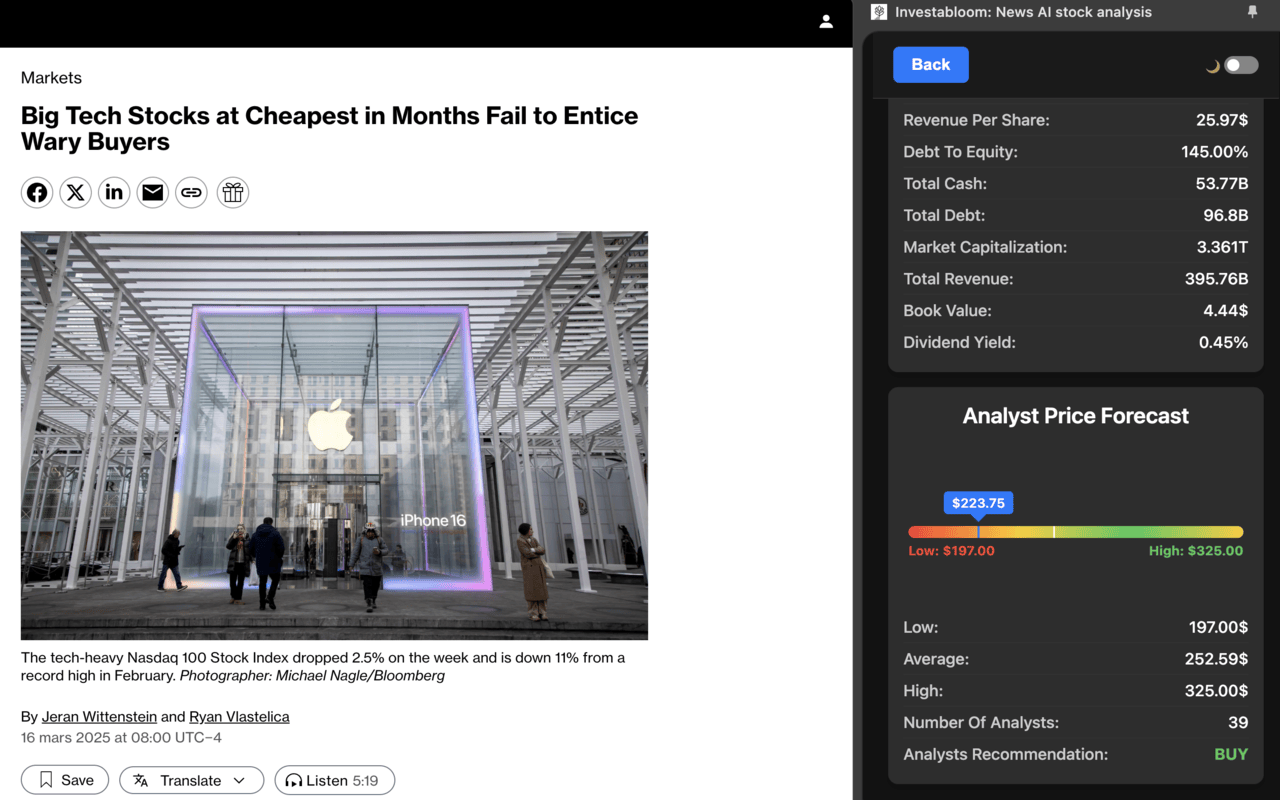Click the Market Capitalization label
The width and height of the screenshot is (1280, 800).
(x=985, y=247)
